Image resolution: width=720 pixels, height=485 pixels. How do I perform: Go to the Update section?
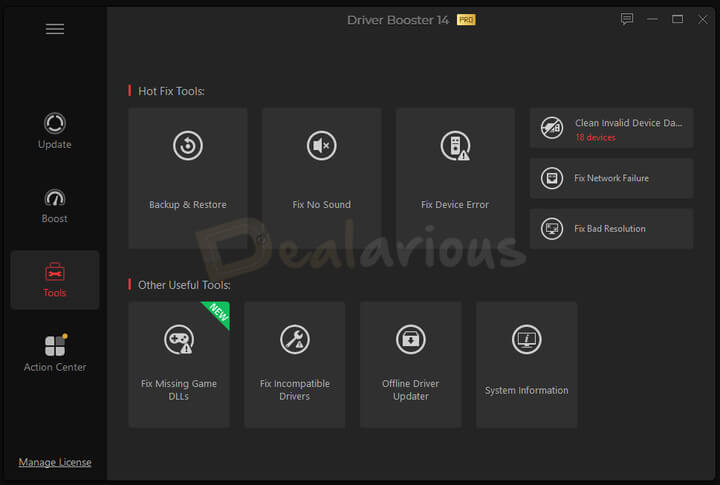coord(55,131)
